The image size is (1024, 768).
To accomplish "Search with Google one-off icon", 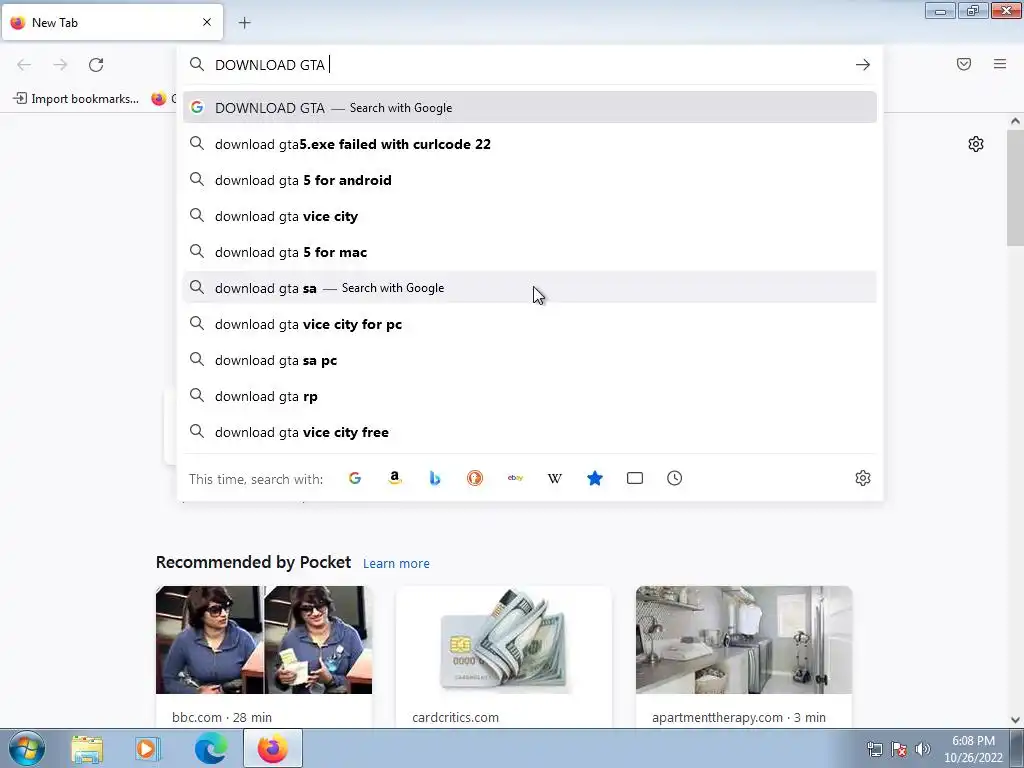I will pos(355,478).
